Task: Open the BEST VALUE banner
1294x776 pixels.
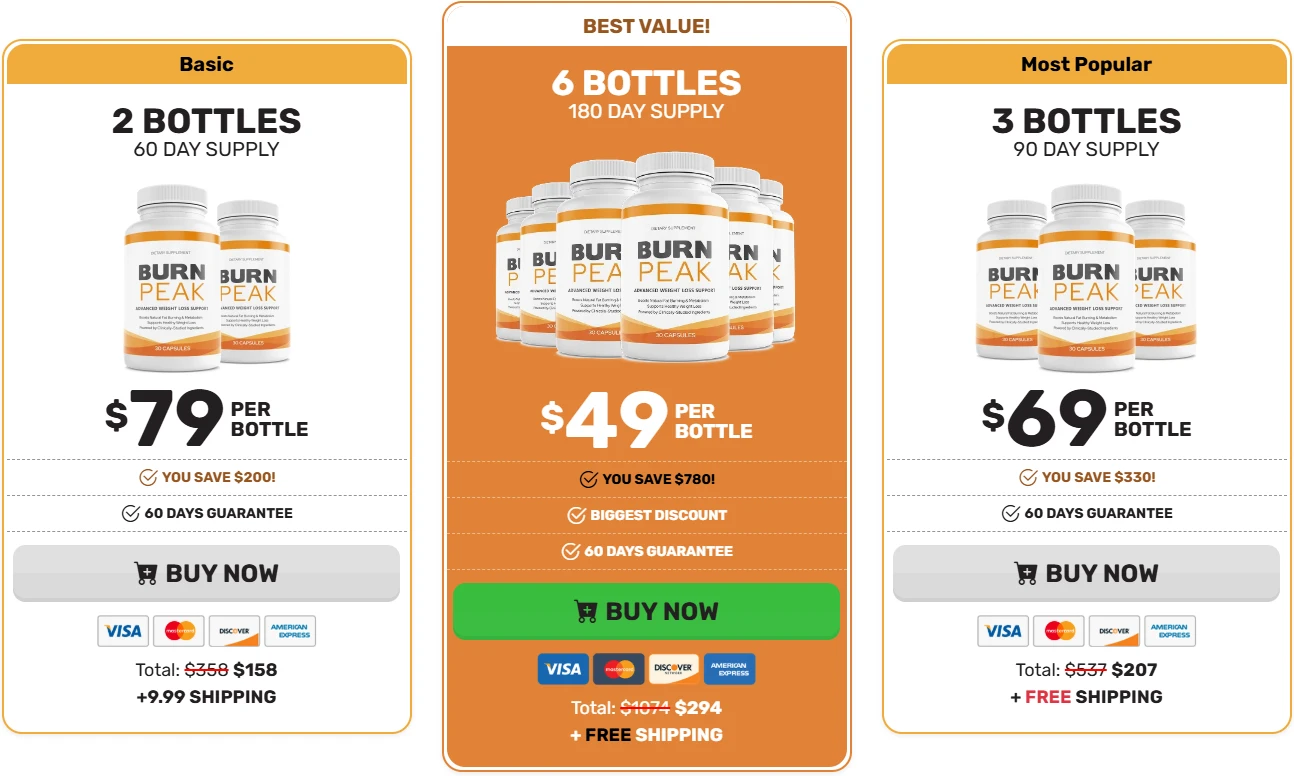Action: (x=647, y=26)
